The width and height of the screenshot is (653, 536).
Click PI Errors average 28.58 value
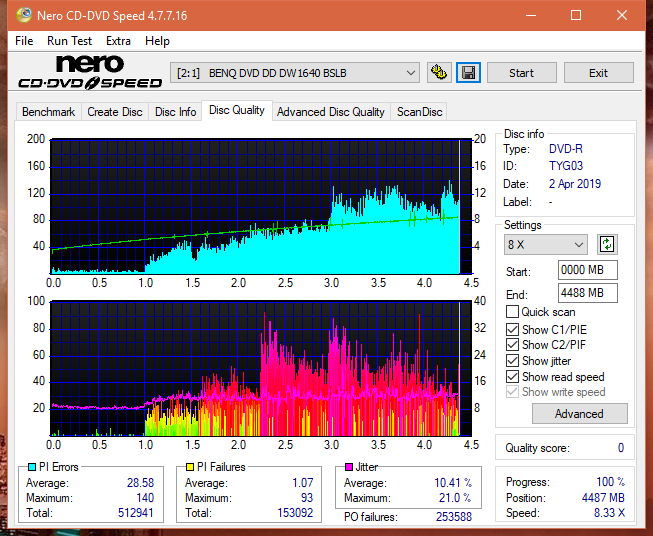[x=140, y=483]
